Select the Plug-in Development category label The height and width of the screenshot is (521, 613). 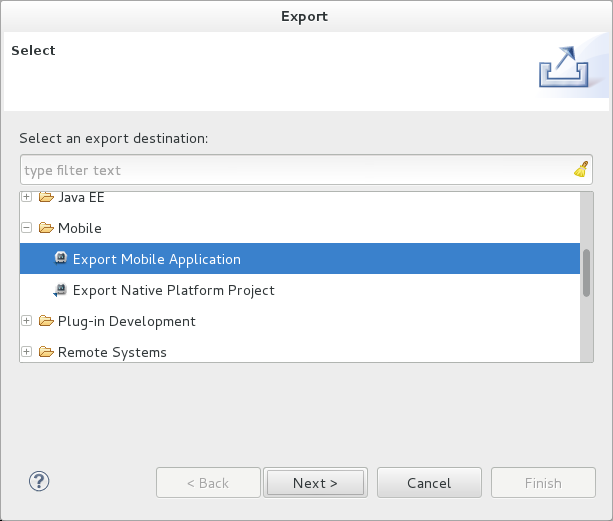pos(126,321)
